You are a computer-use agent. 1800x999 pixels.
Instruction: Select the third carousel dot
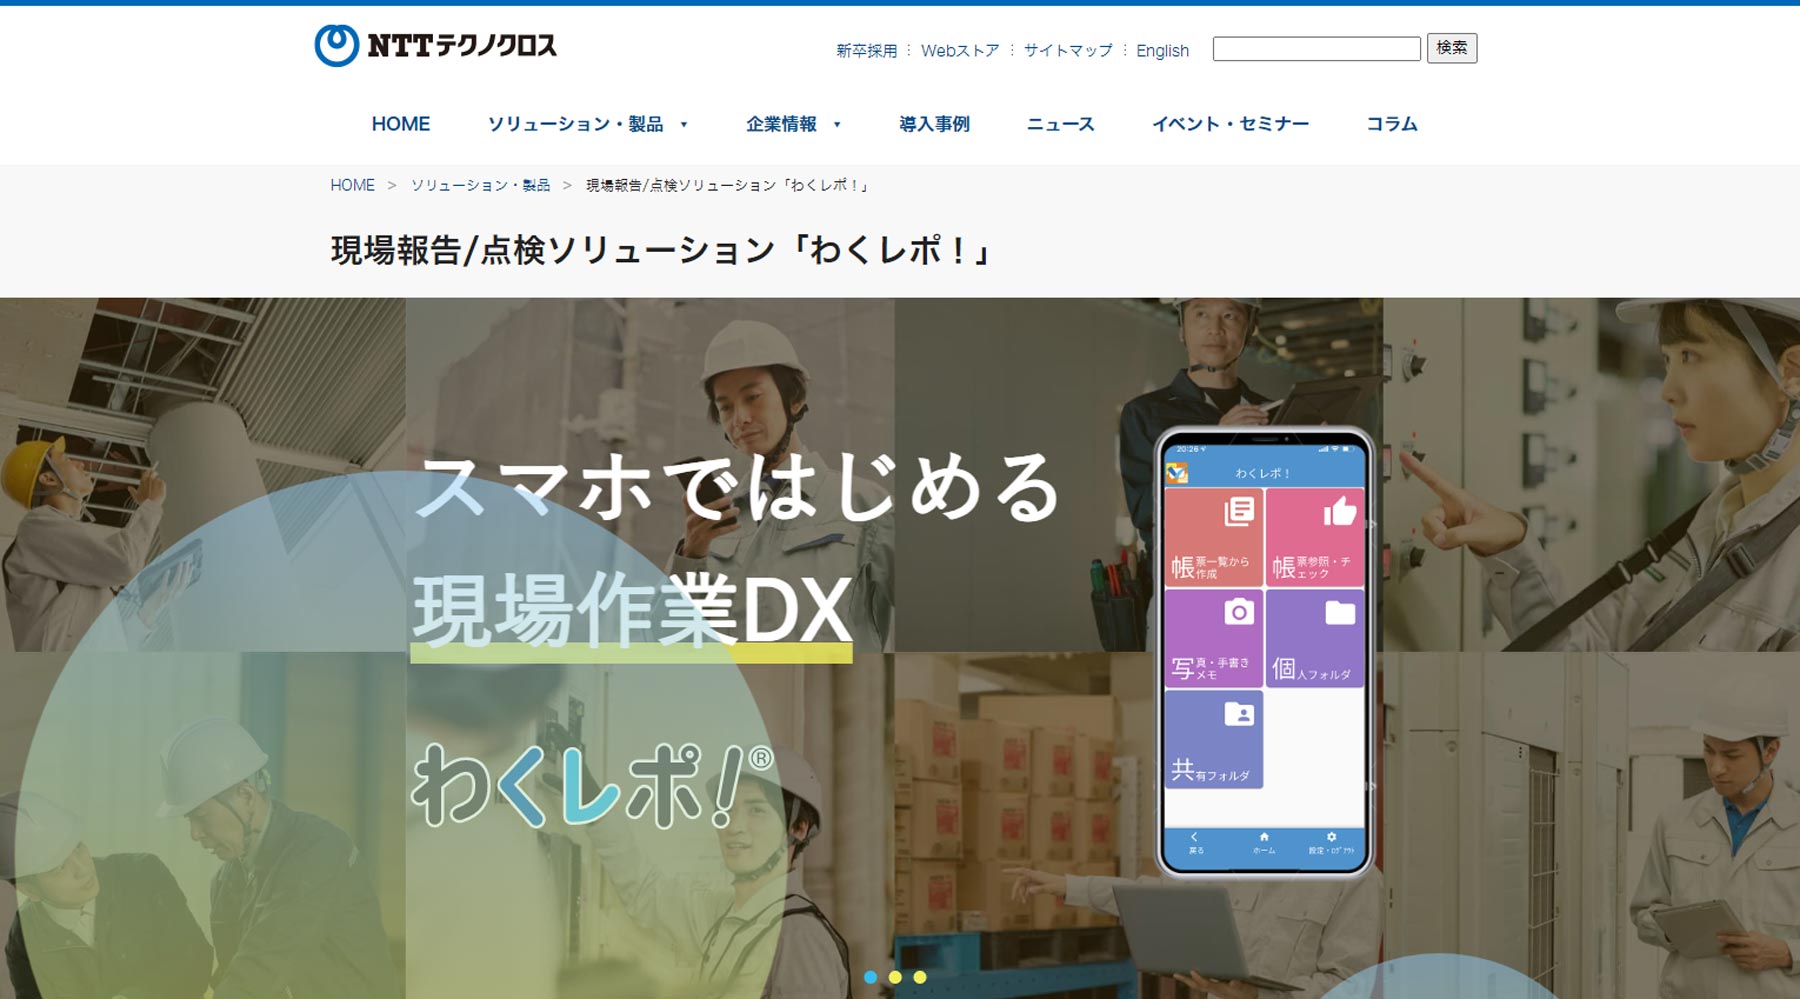920,977
